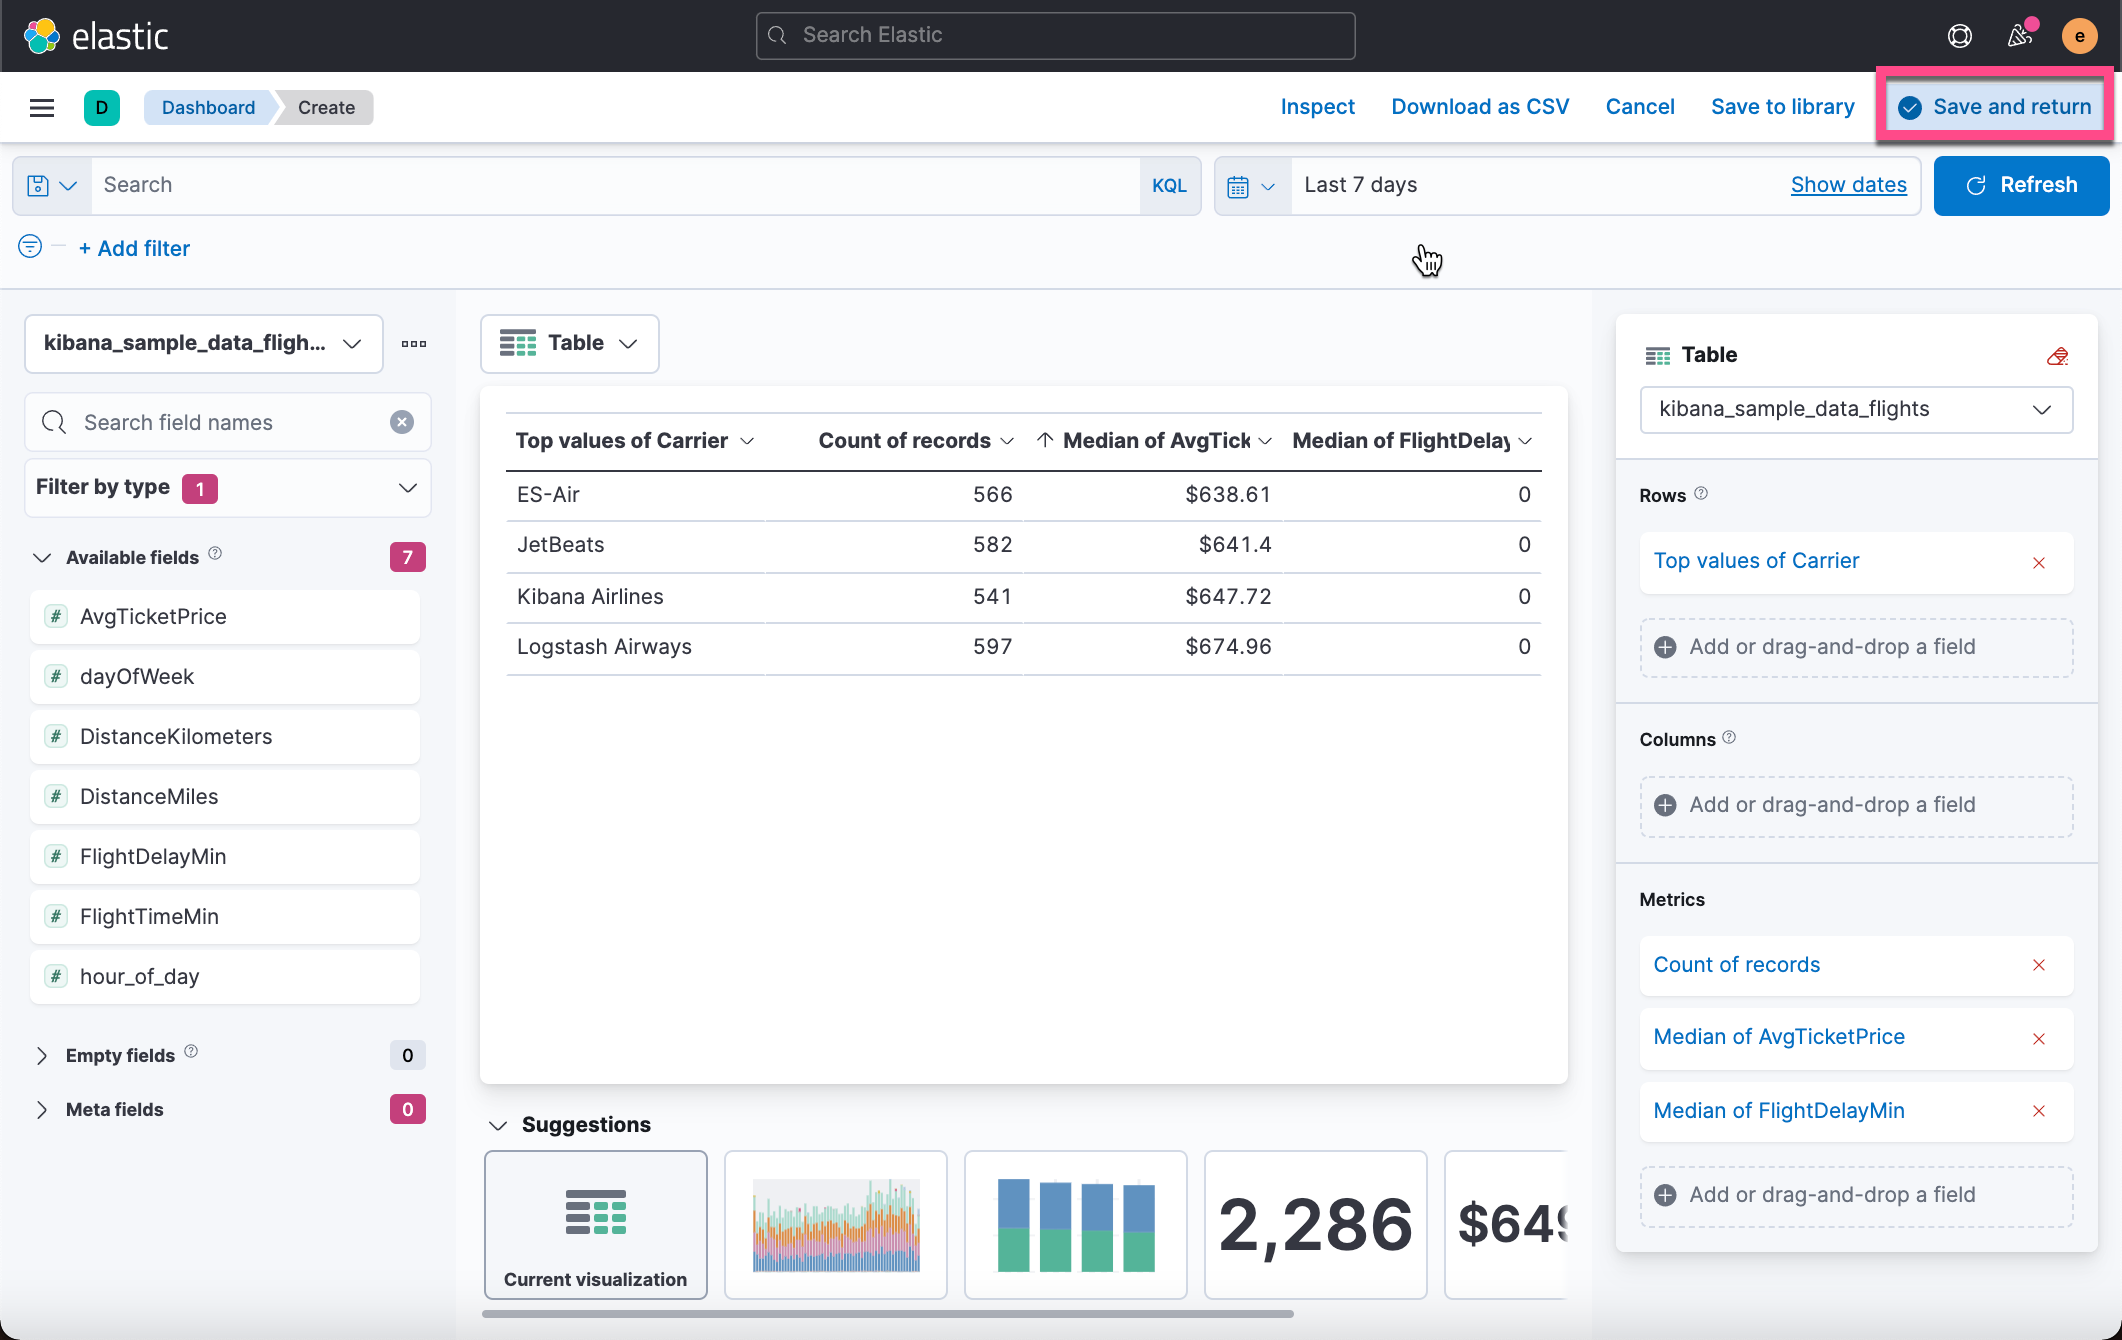Click the reset layer eraser icon
Screen dimensions: 2122x1340
pos(2056,356)
